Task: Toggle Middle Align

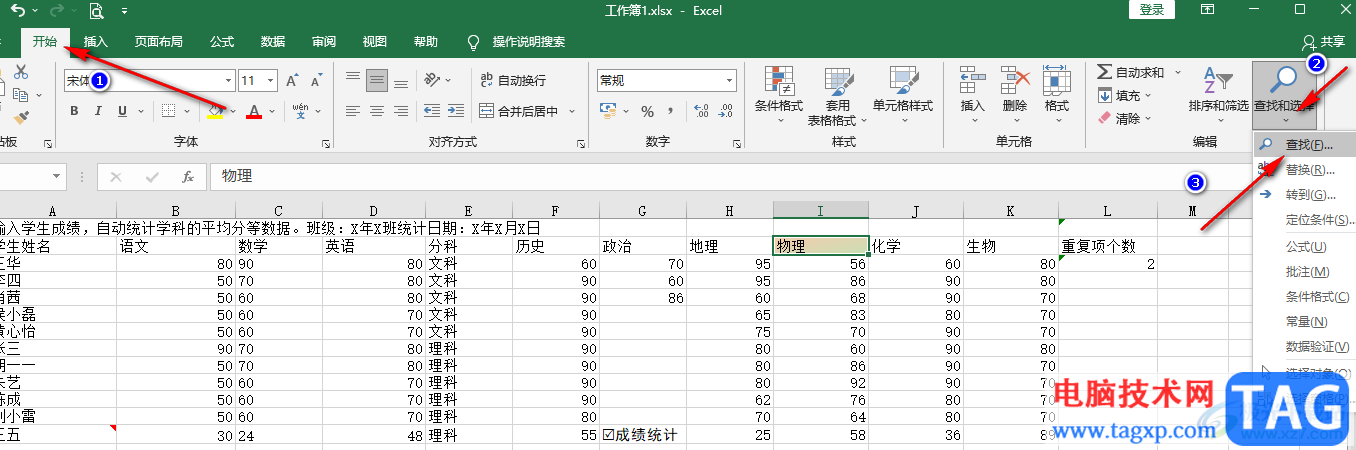Action: 377,80
